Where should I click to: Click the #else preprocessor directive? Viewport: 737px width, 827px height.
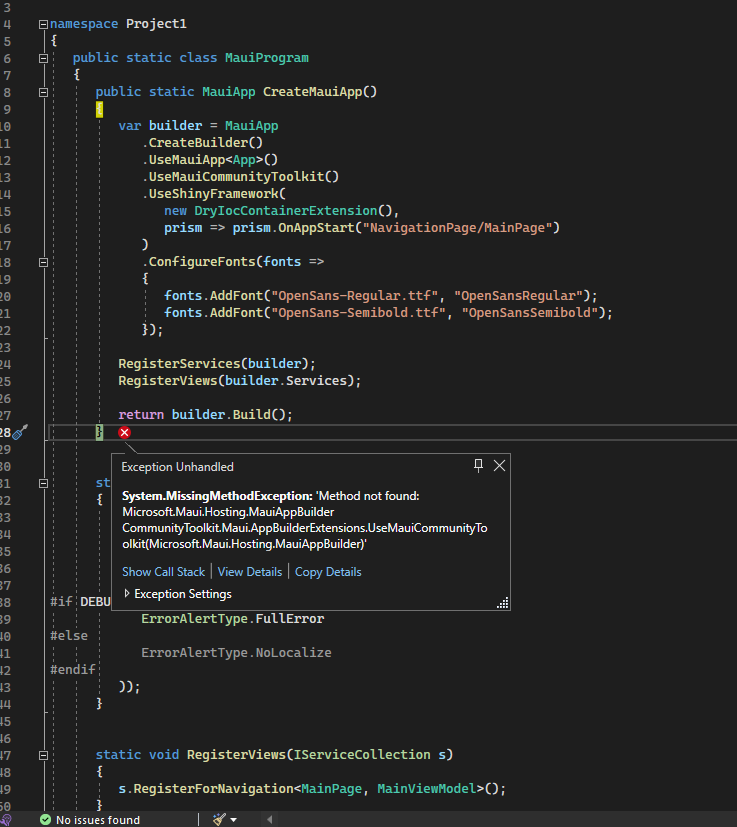pos(69,636)
